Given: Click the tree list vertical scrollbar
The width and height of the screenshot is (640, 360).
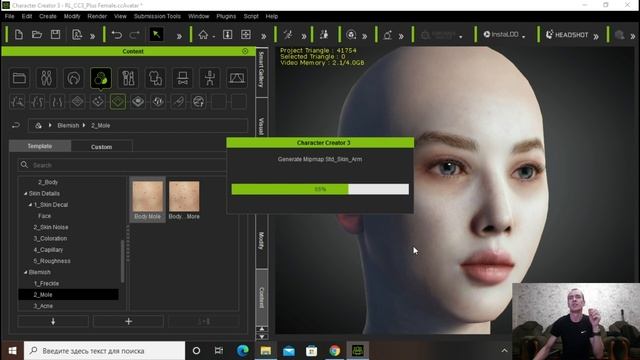Looking at the screenshot, I should (x=122, y=261).
